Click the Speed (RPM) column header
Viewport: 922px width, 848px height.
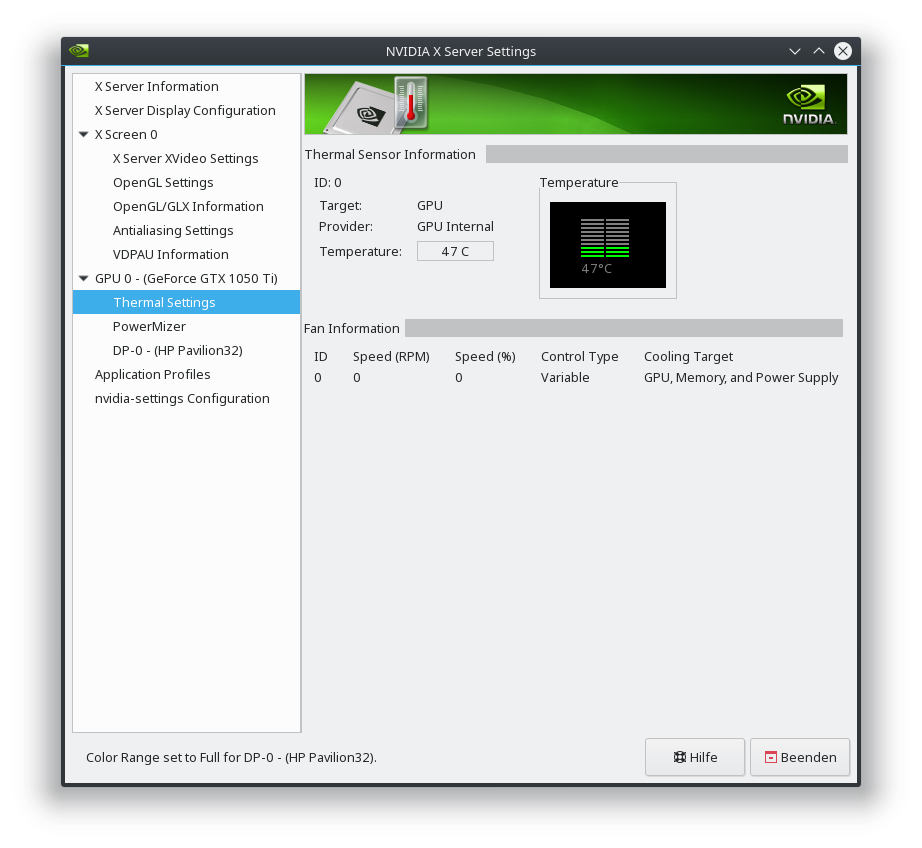(x=391, y=357)
